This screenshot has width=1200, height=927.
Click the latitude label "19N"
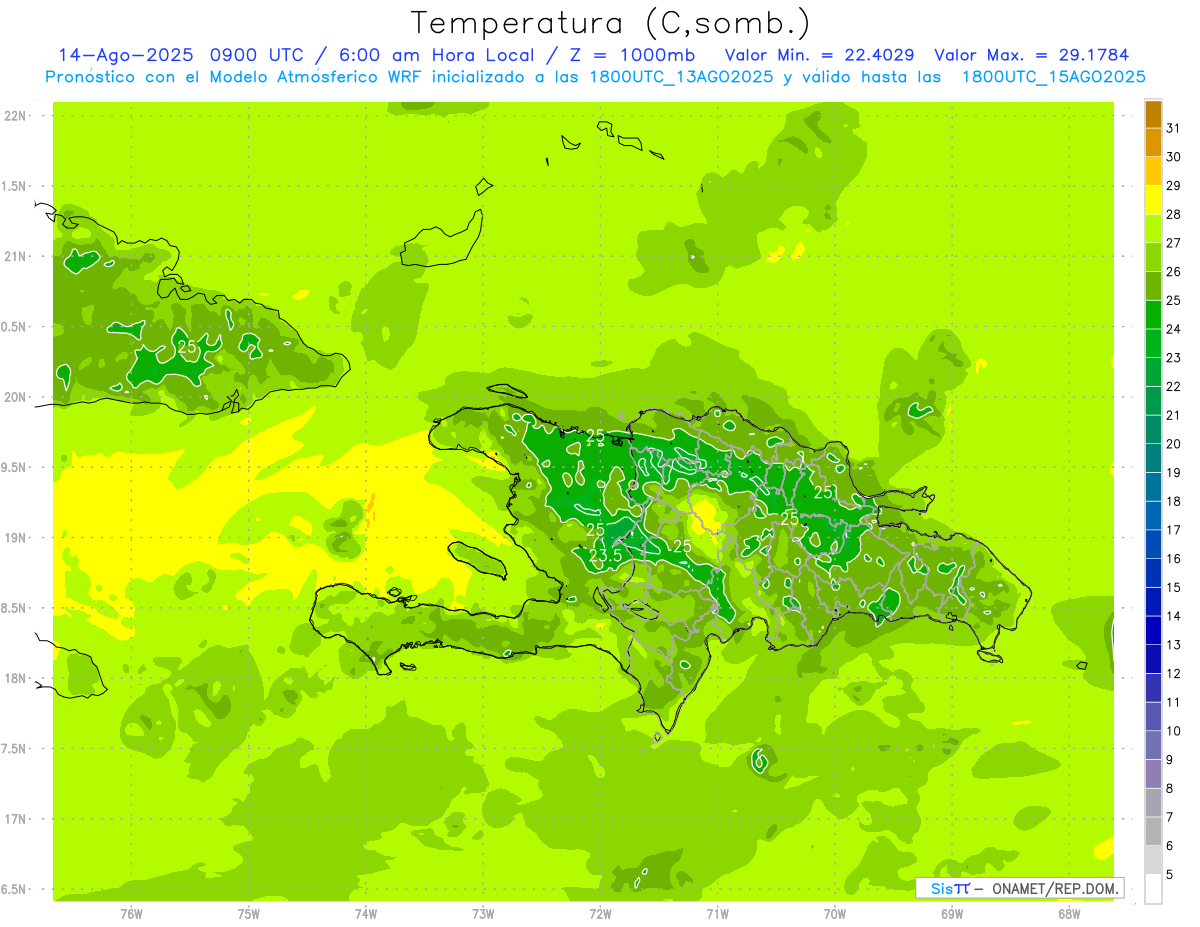click(17, 538)
